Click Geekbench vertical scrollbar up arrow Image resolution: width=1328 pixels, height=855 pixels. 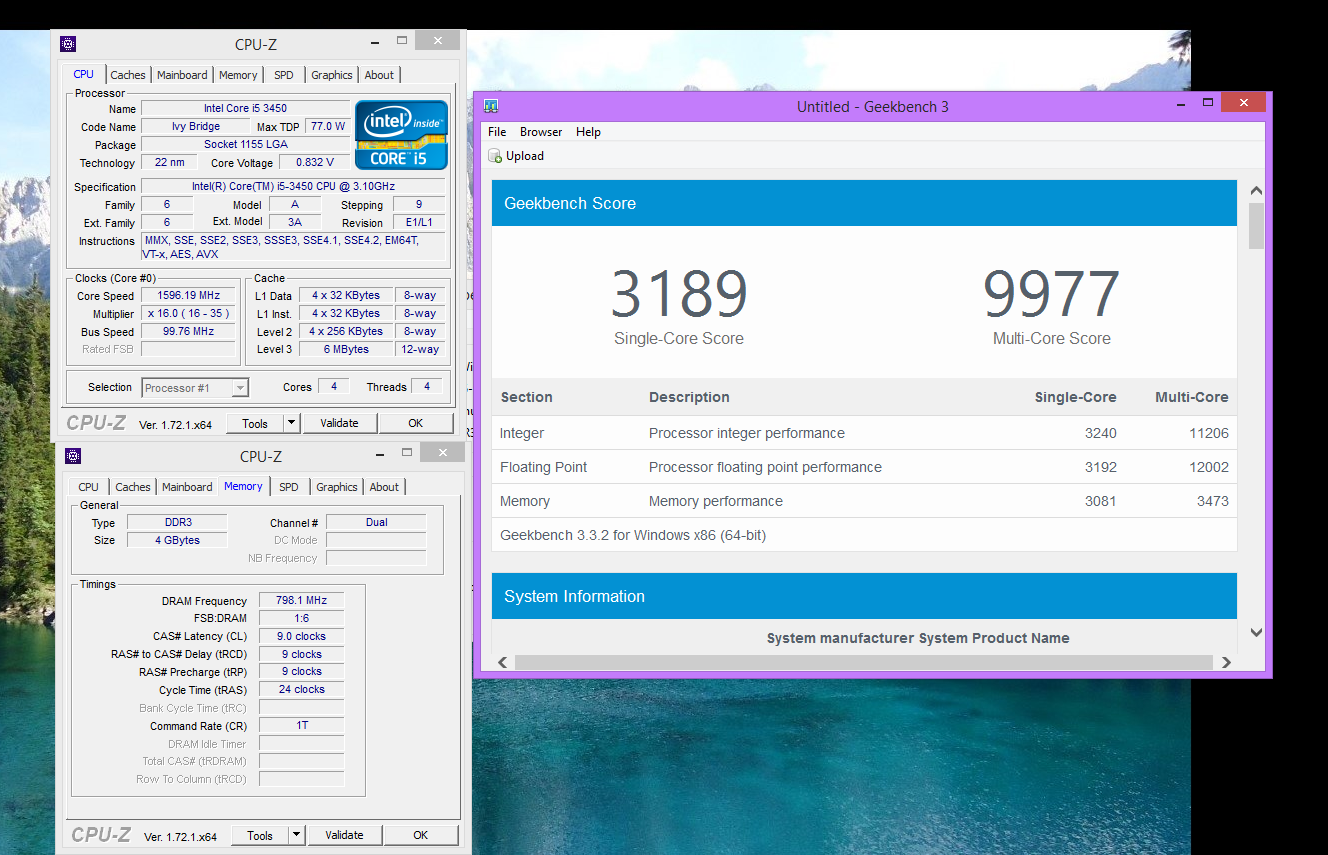click(1256, 191)
